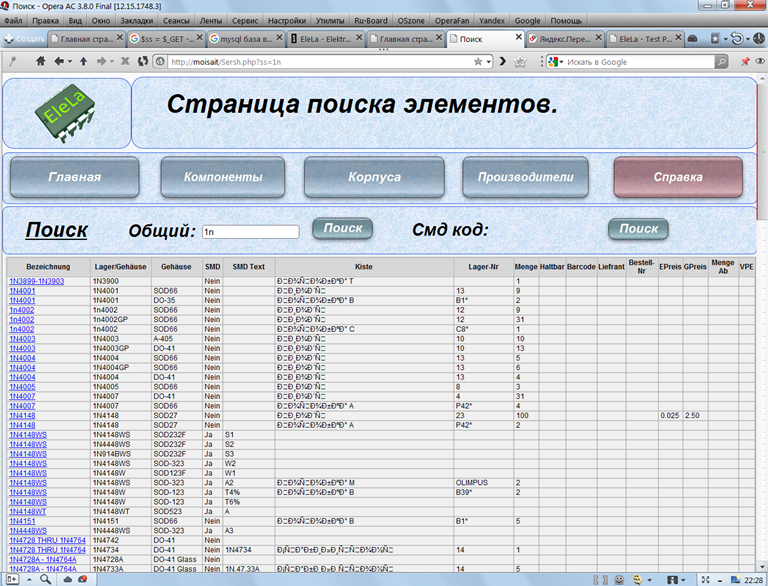The image size is (768, 586).
Task: Bookmark page with star in address field
Action: pyautogui.click(x=478, y=62)
